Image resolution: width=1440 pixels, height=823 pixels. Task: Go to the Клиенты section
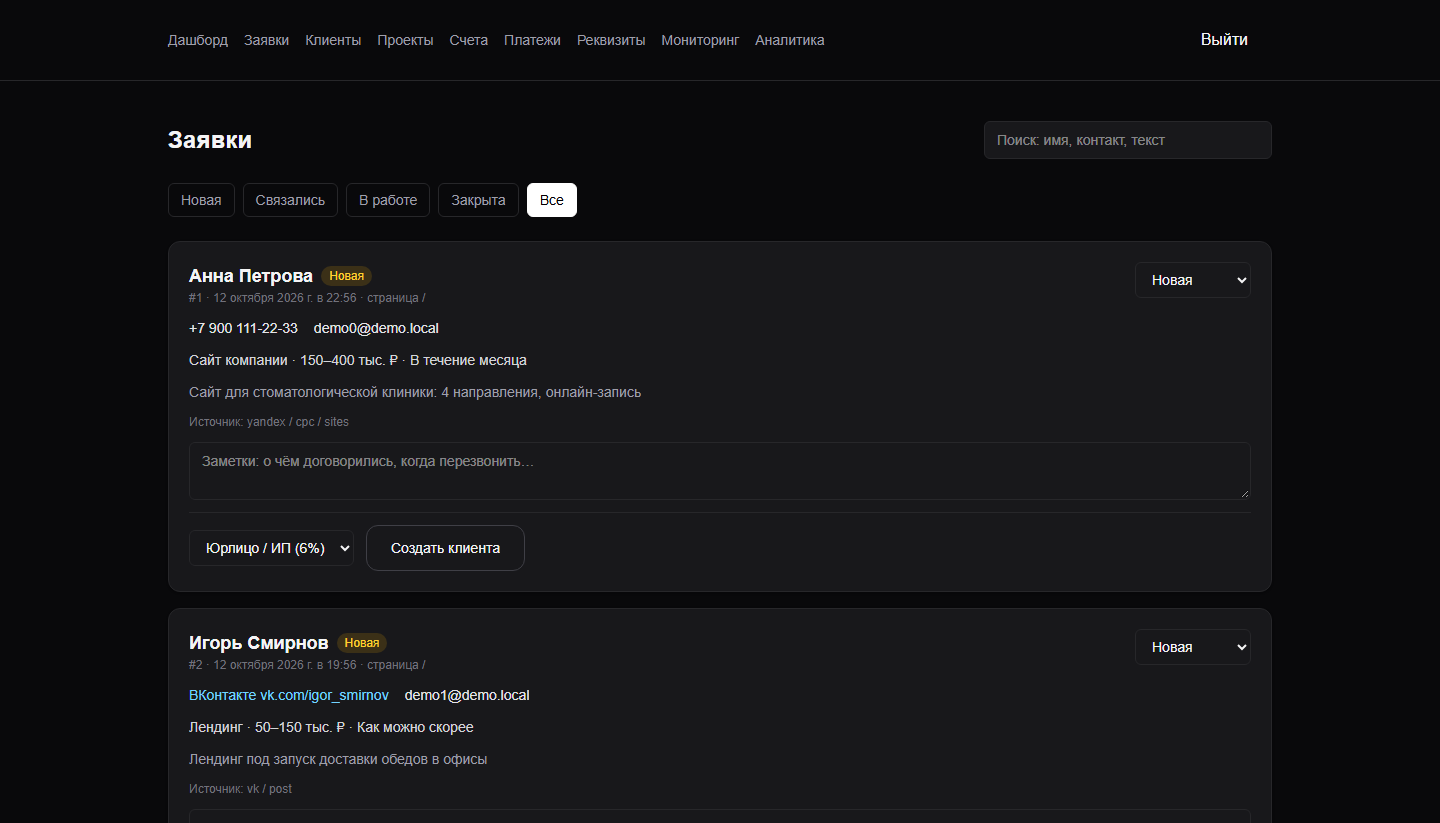333,40
